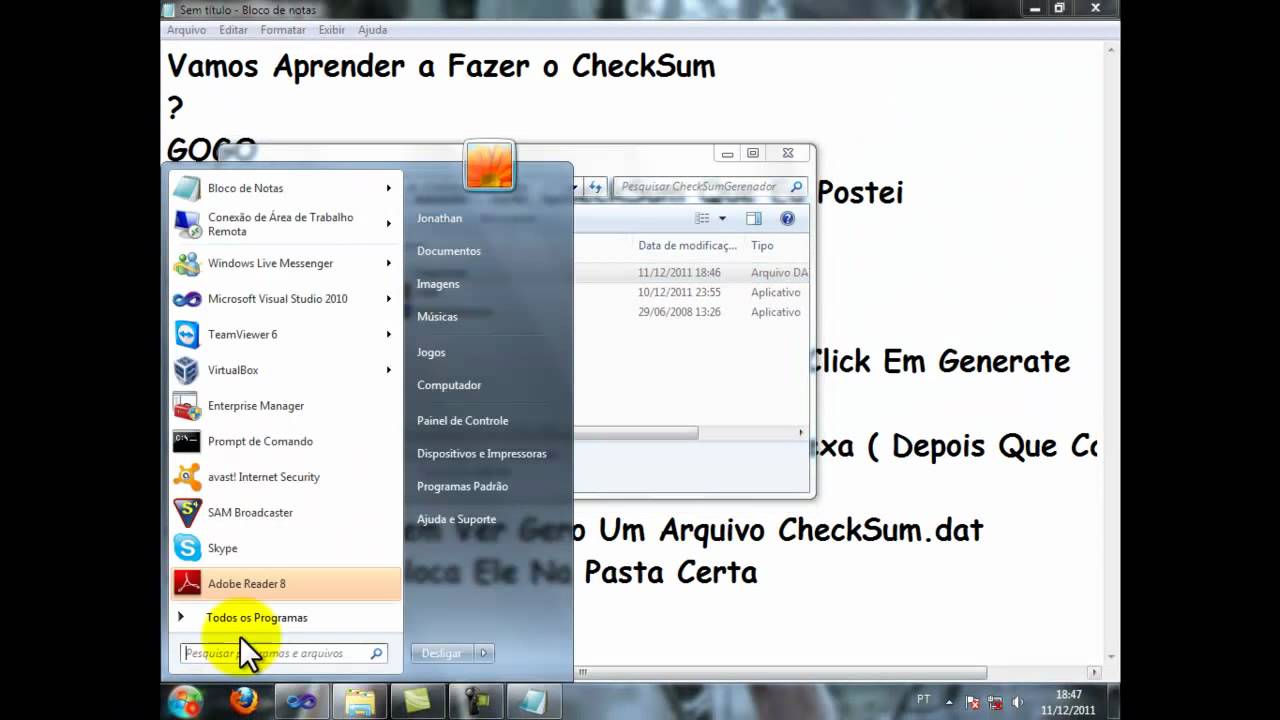Screen dimensions: 1280x720
Task: Click the Action Center flag tray icon
Action: coord(973,703)
